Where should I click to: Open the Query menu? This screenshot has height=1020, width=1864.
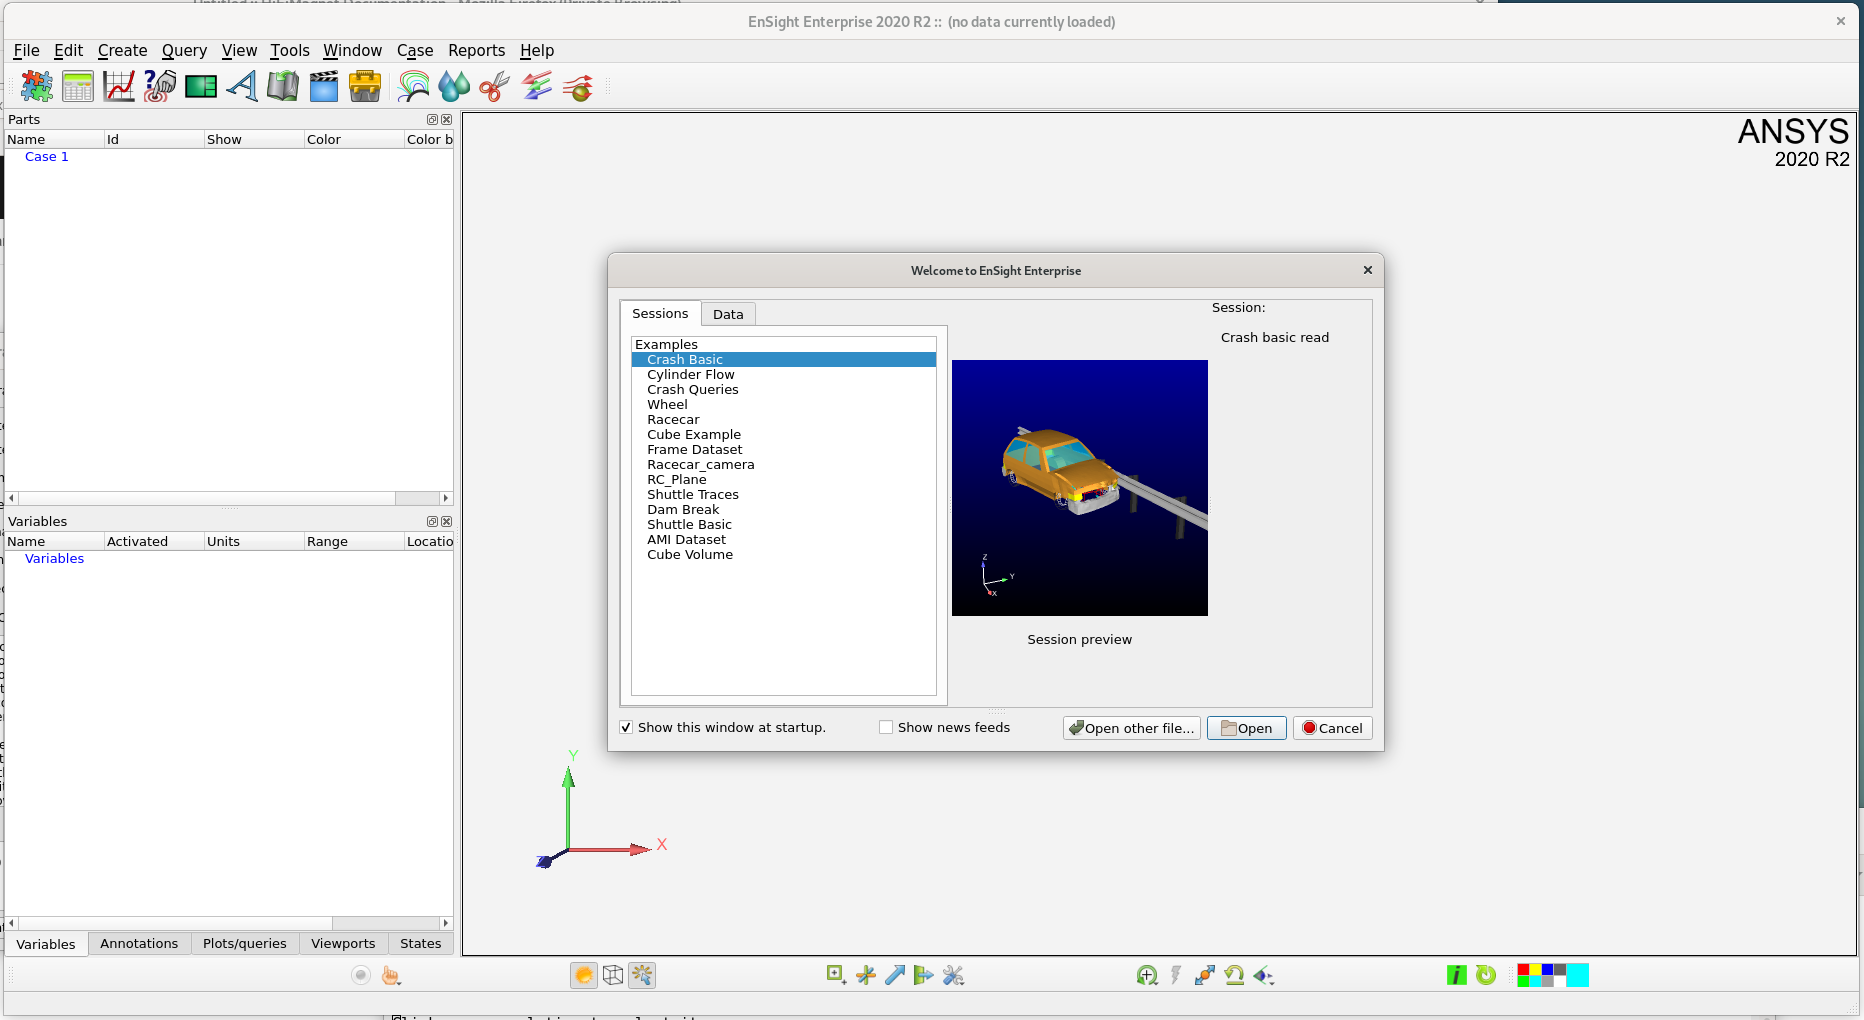point(184,50)
